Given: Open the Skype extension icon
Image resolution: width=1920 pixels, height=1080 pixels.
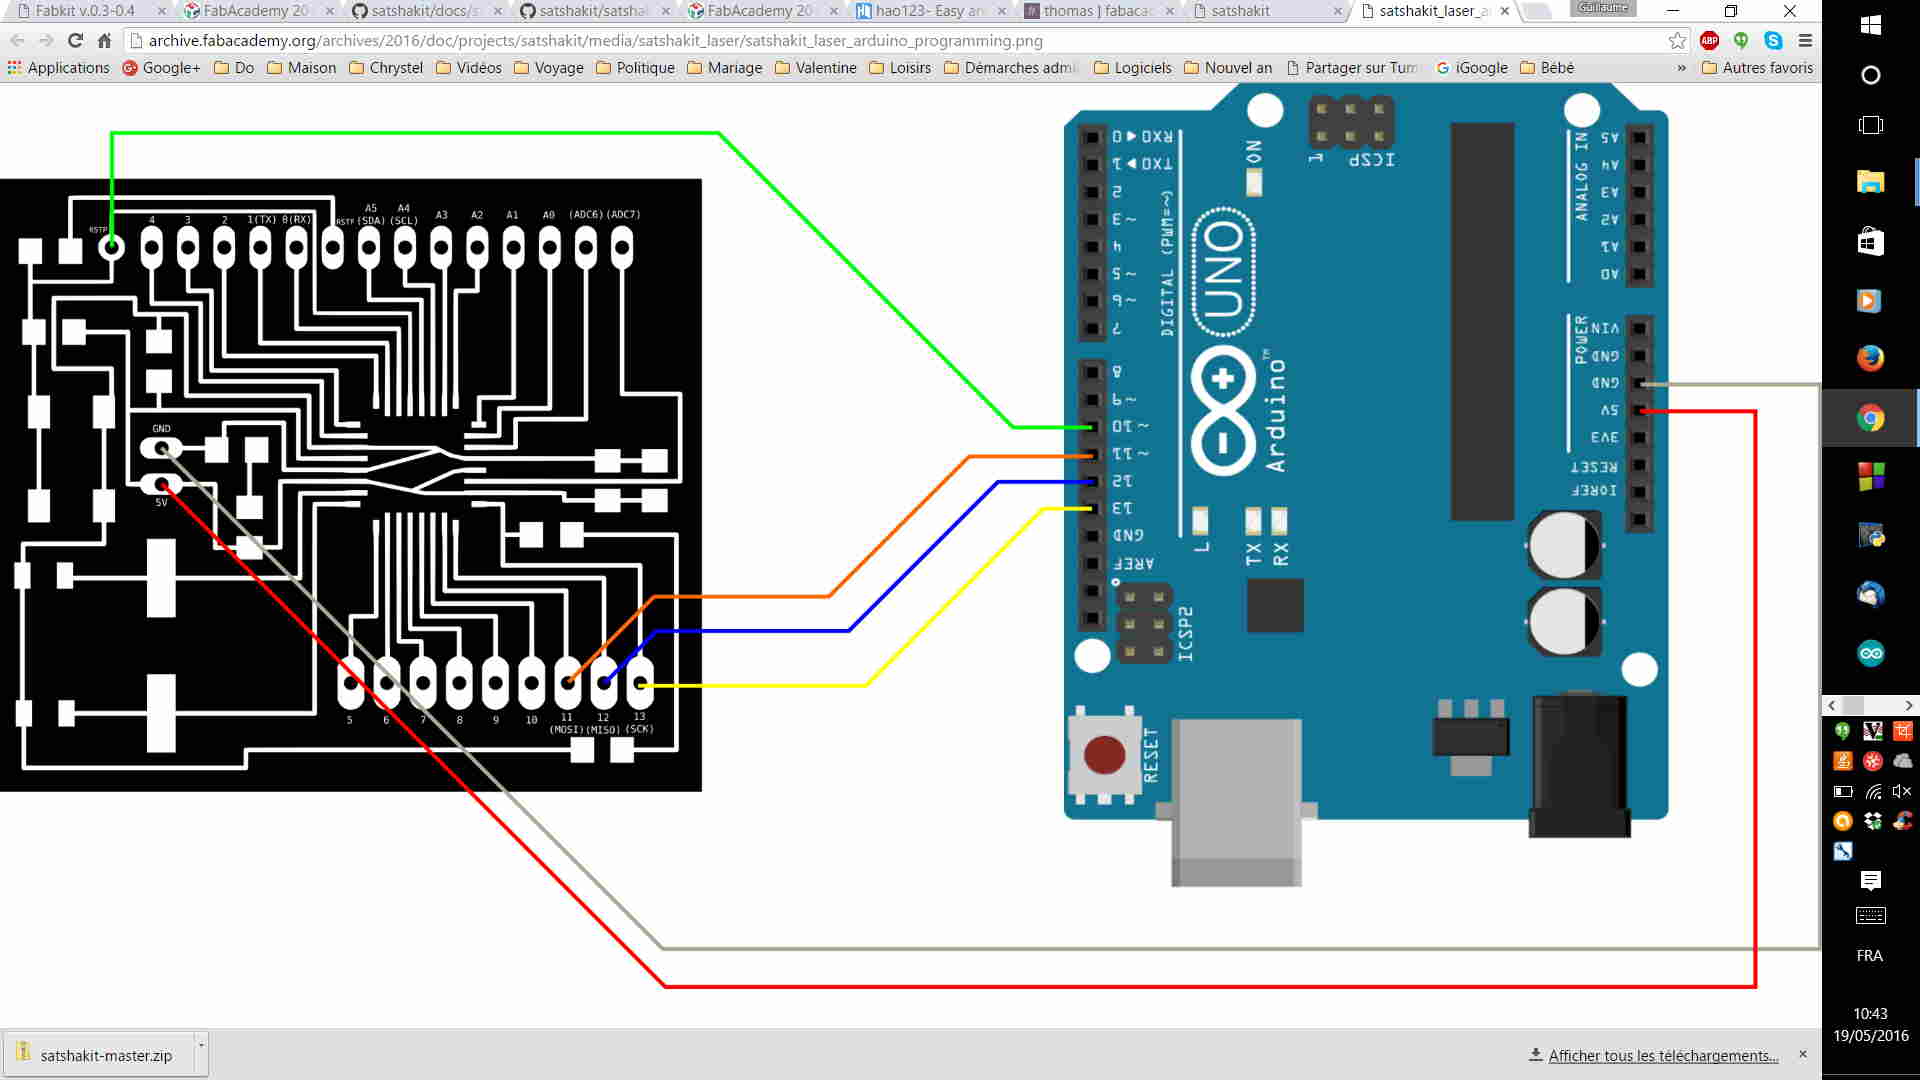Looking at the screenshot, I should (x=1773, y=41).
